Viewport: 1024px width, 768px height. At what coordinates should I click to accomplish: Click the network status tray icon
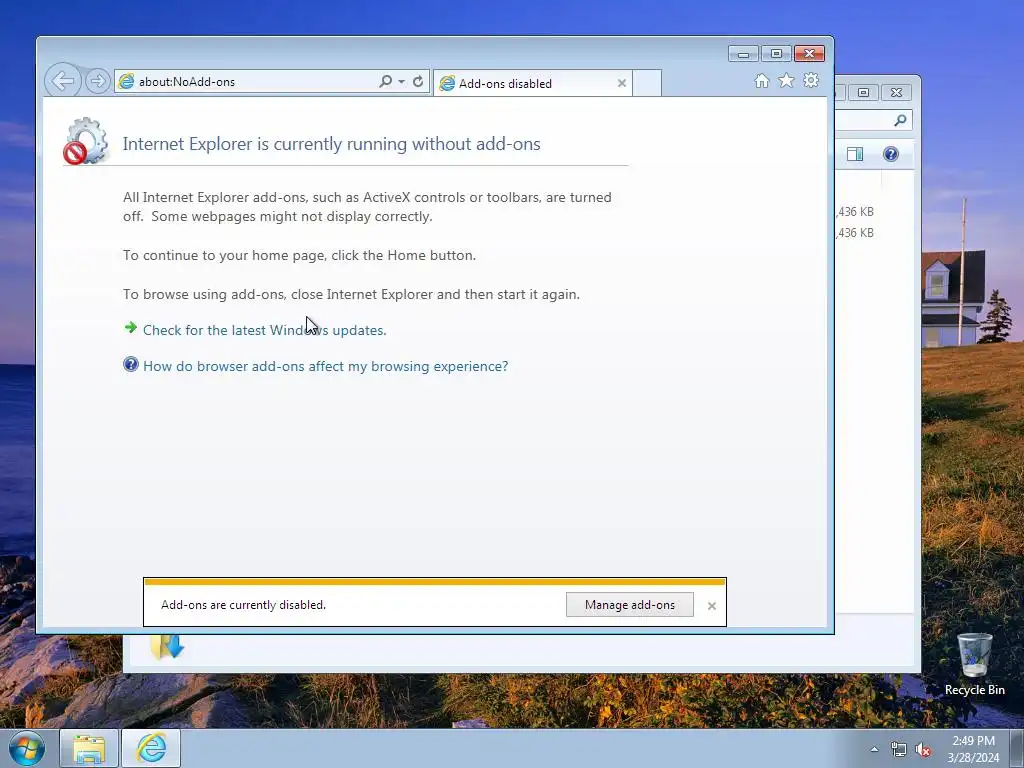tap(899, 749)
